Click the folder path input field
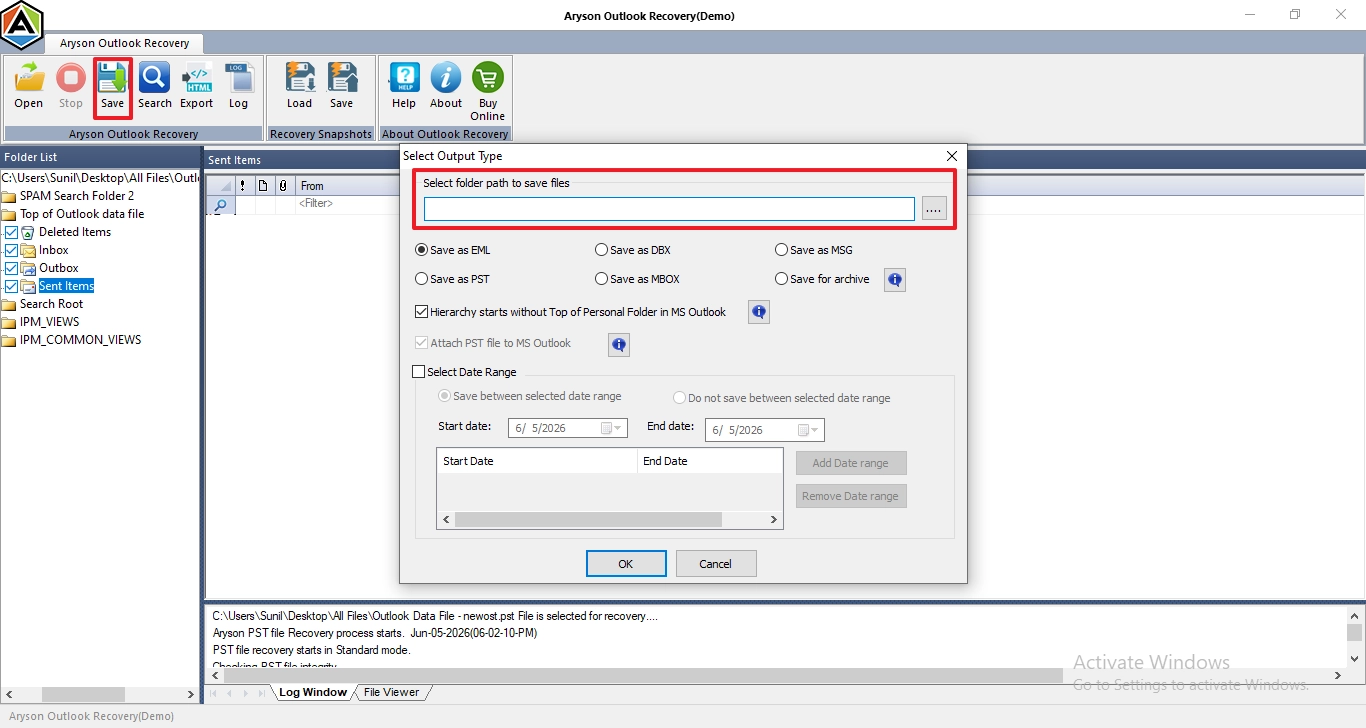The height and width of the screenshot is (728, 1366). pyautogui.click(x=669, y=209)
